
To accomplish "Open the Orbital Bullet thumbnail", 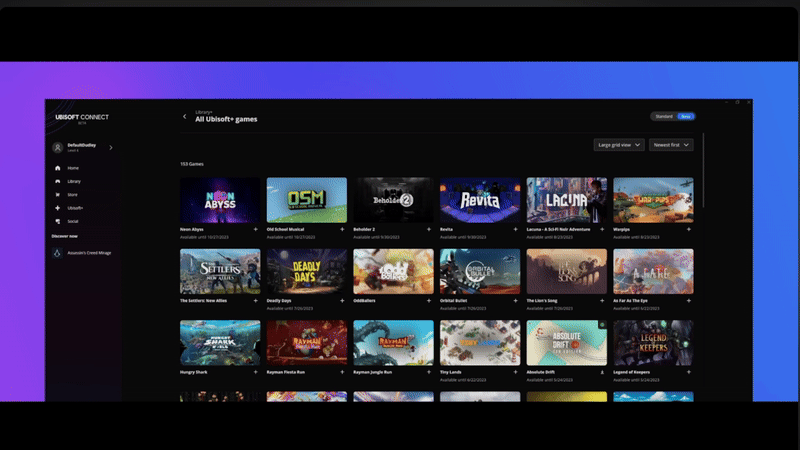I will point(480,271).
